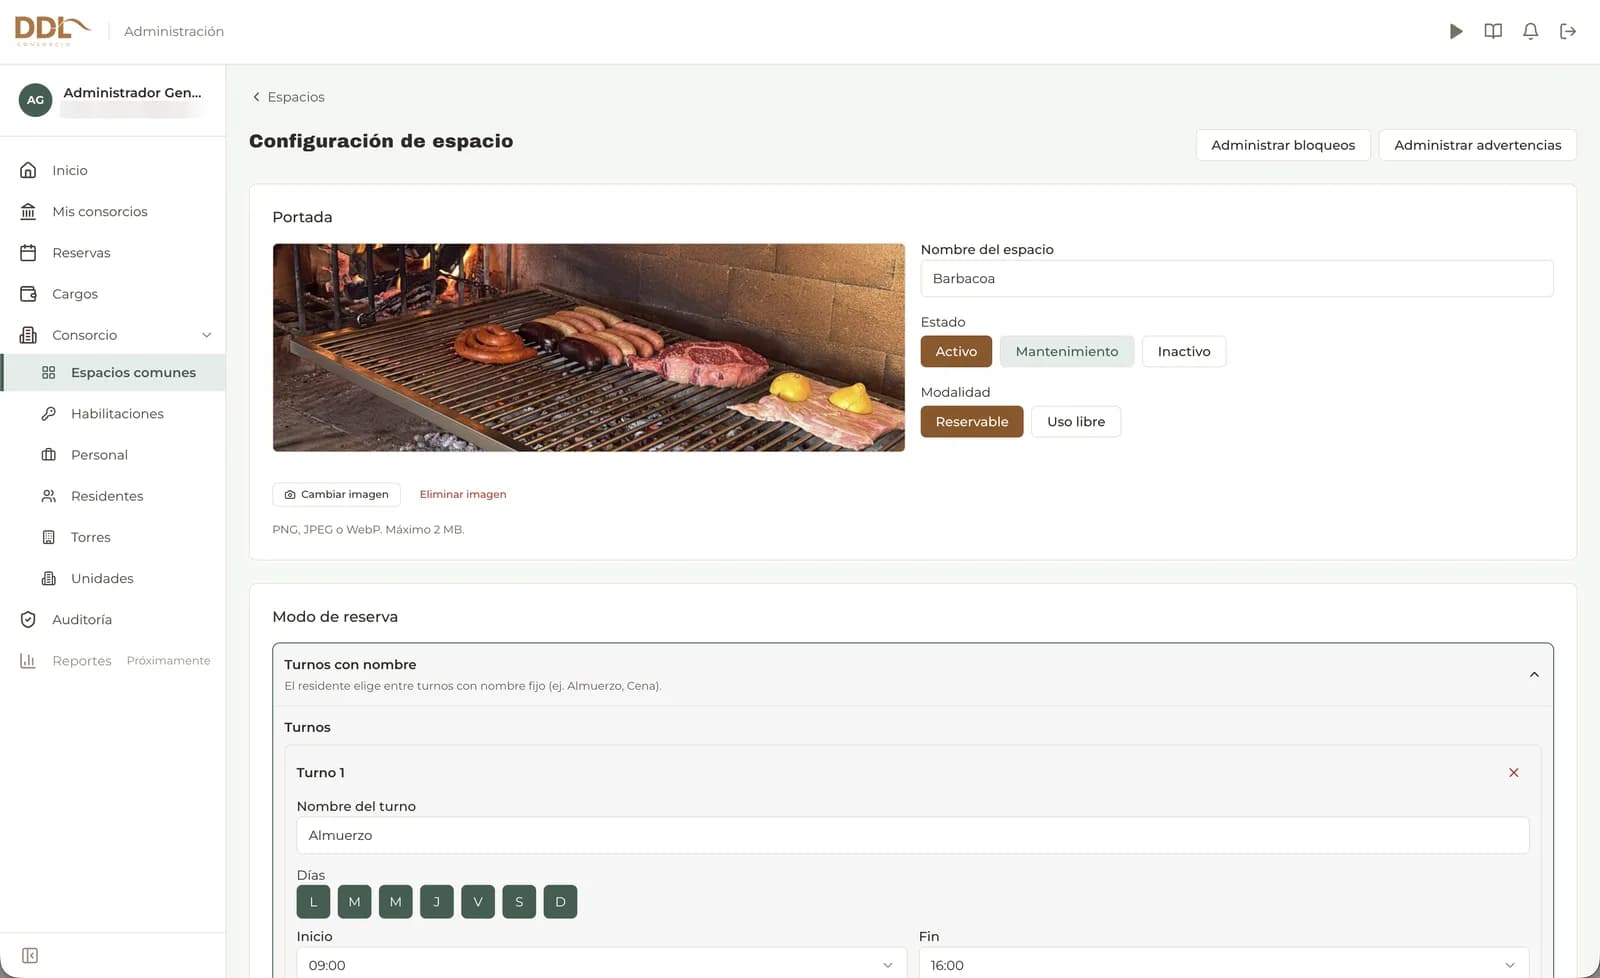Open the book/documentation icon
This screenshot has height=978, width=1600.
tap(1493, 31)
